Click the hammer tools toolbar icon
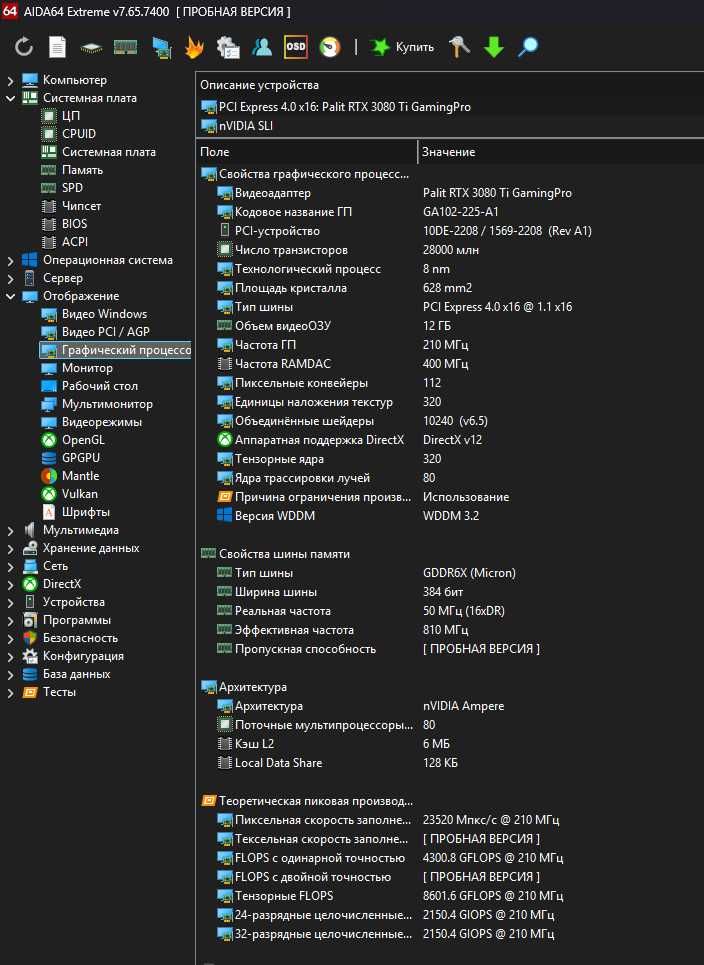The height and width of the screenshot is (965, 704). coord(459,47)
